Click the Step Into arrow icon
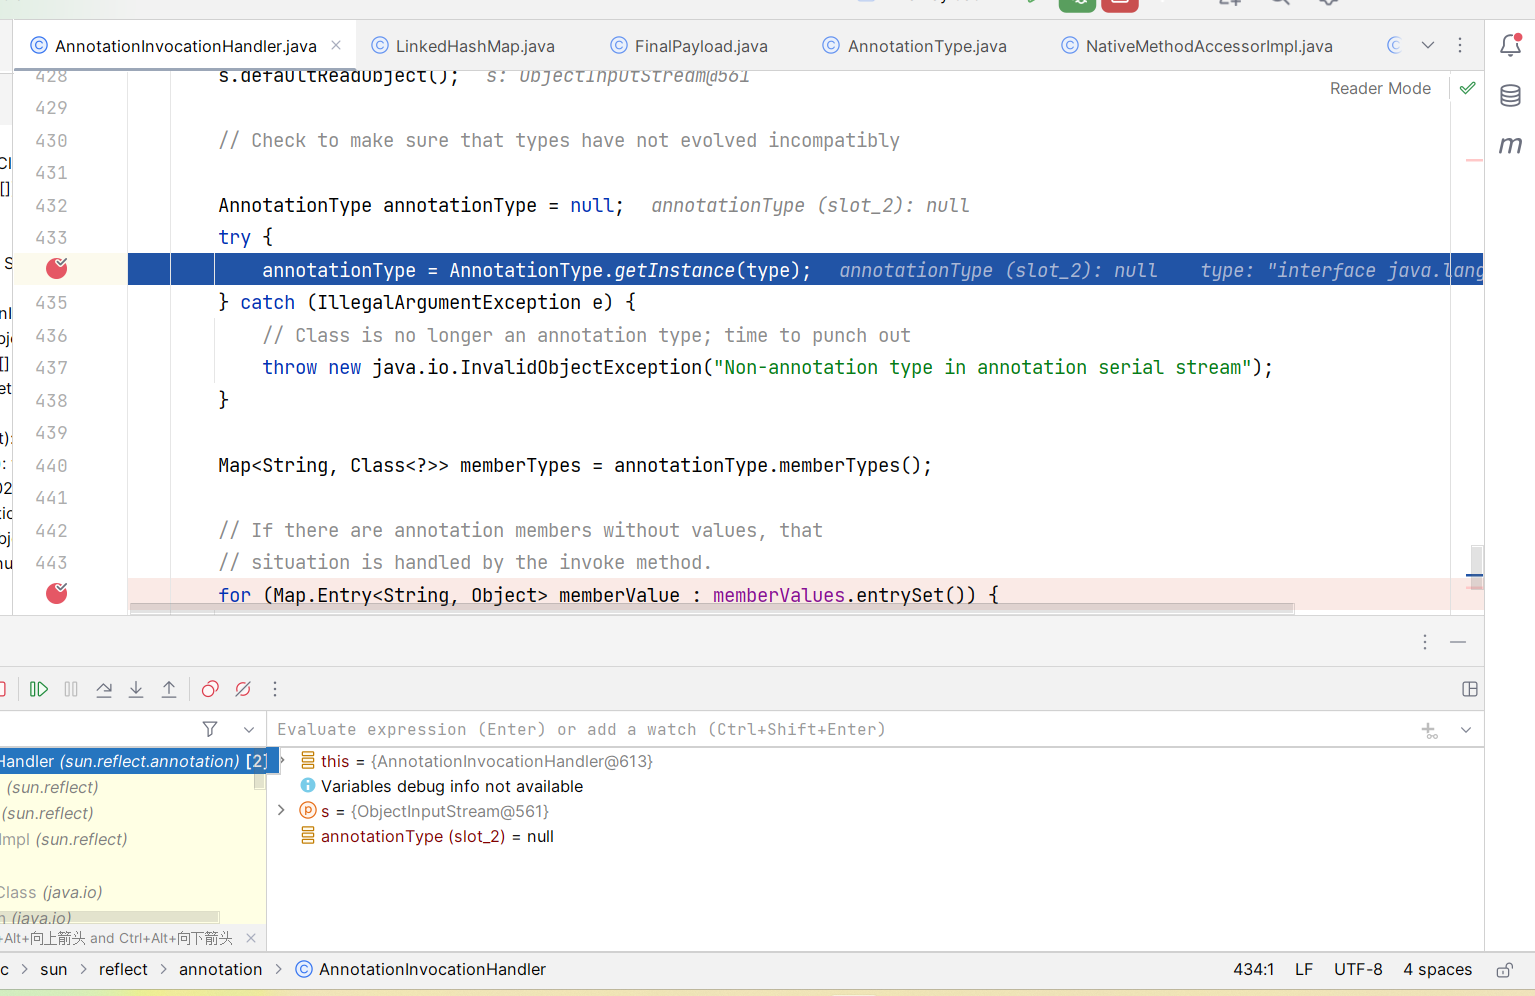The image size is (1535, 996). tap(136, 689)
